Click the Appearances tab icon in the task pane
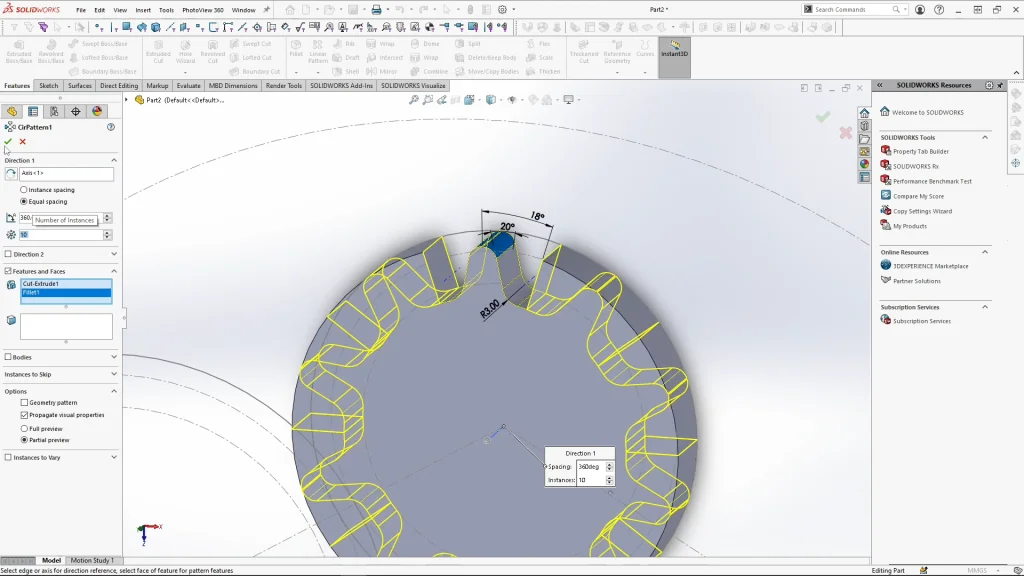 [x=864, y=164]
